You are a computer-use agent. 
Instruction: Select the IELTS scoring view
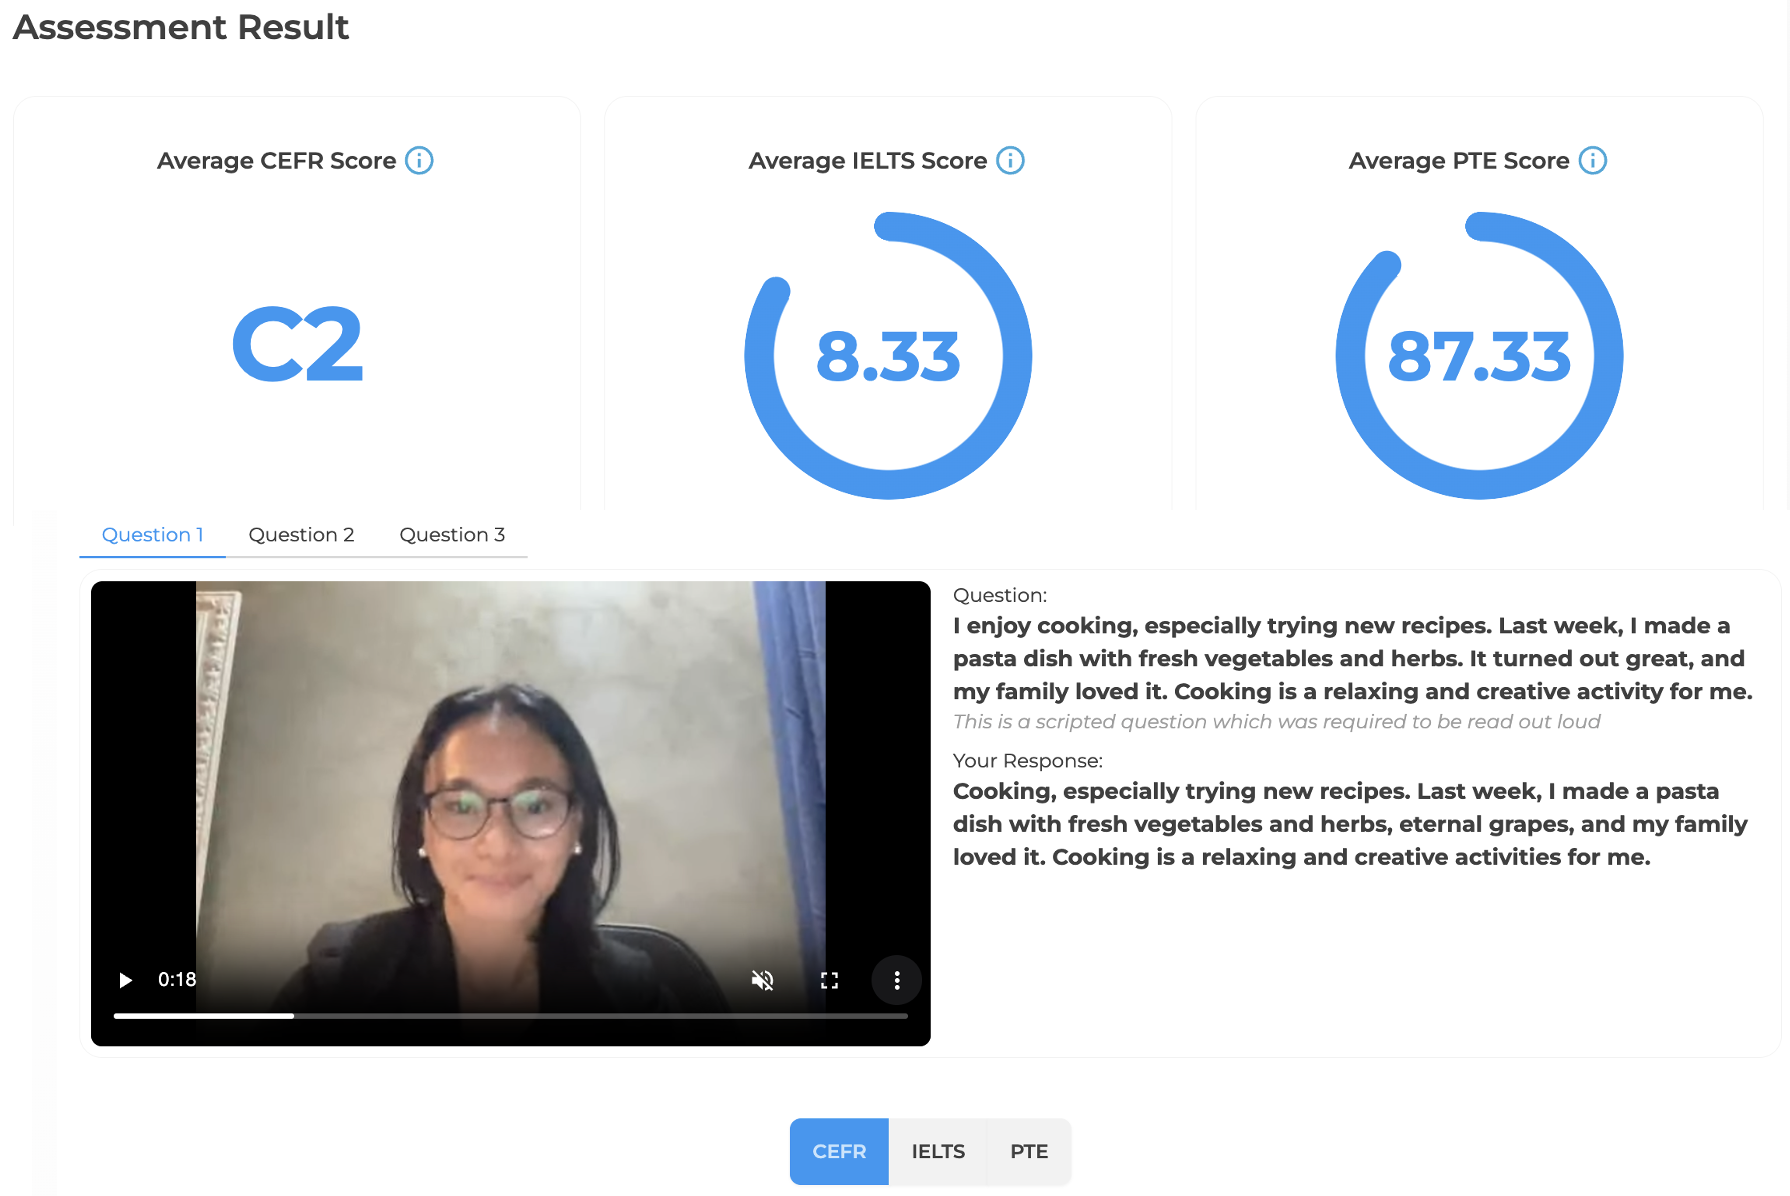938,1151
